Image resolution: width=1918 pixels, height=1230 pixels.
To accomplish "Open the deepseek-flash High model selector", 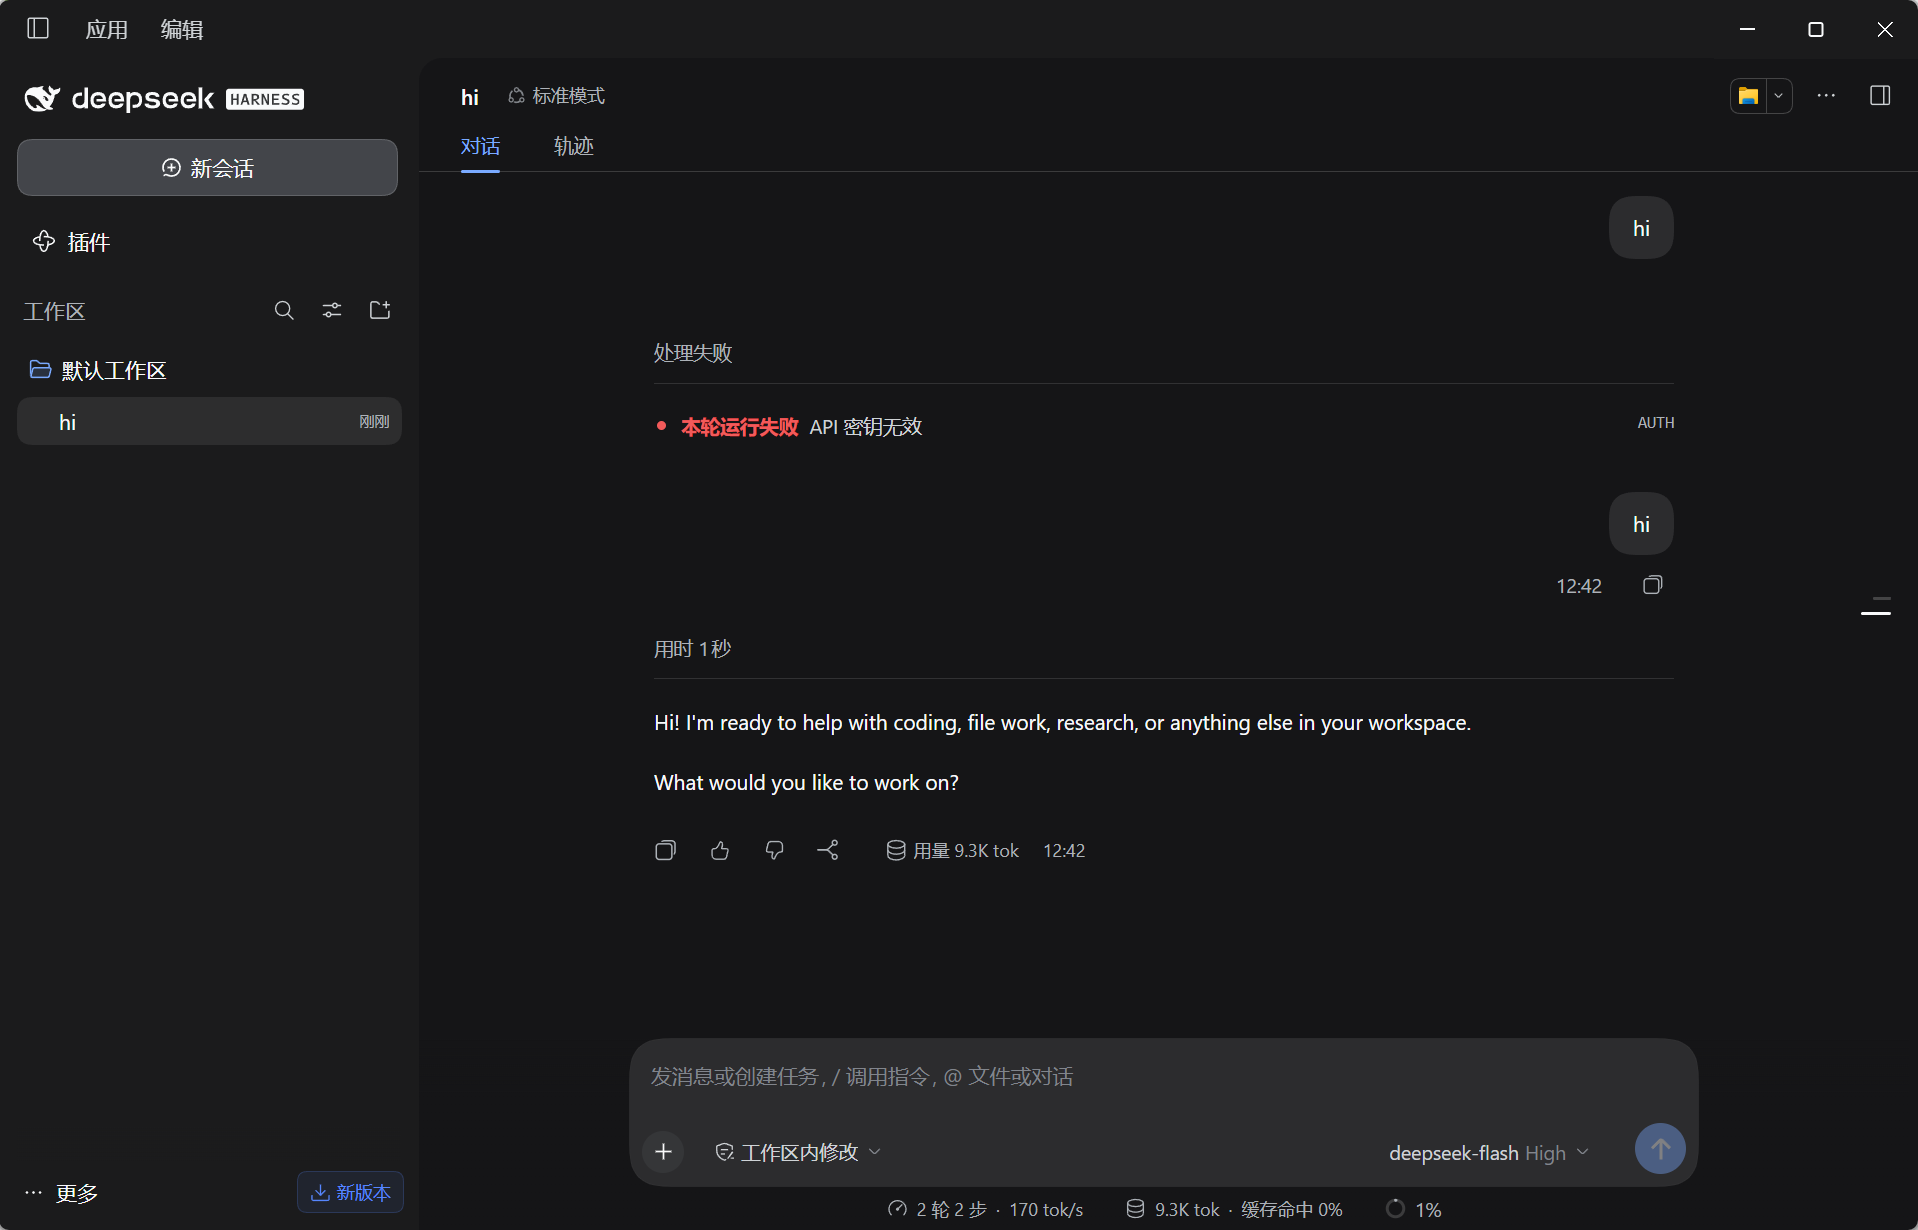I will (1488, 1152).
